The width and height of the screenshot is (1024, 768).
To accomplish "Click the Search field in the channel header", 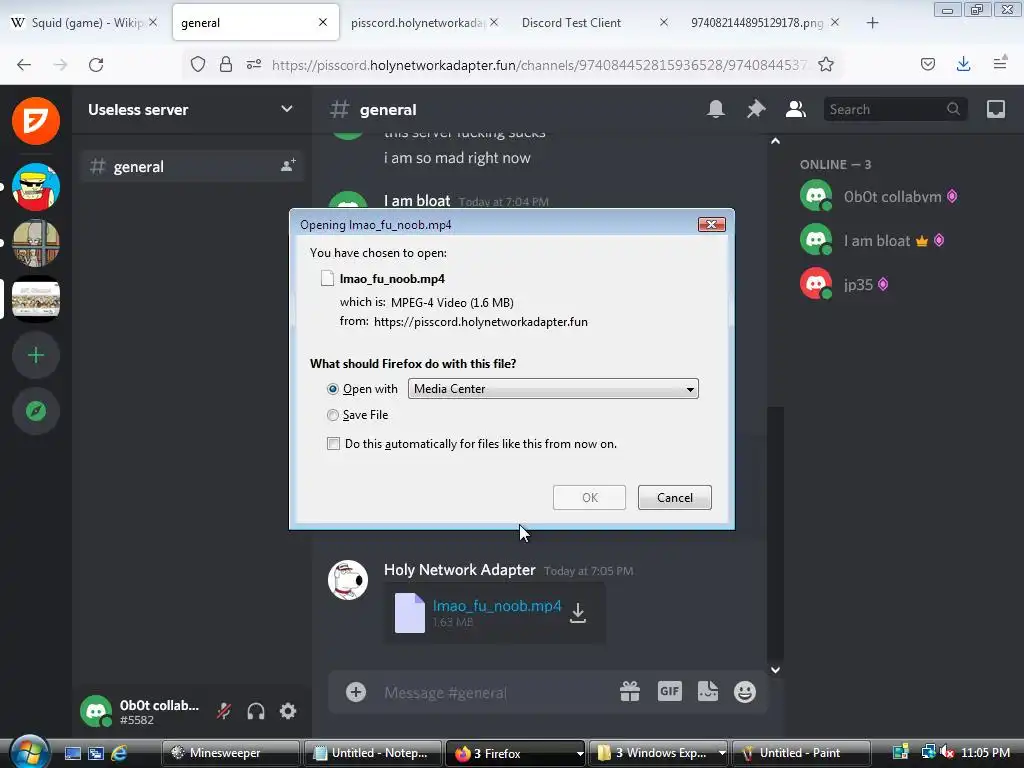I will pos(894,109).
